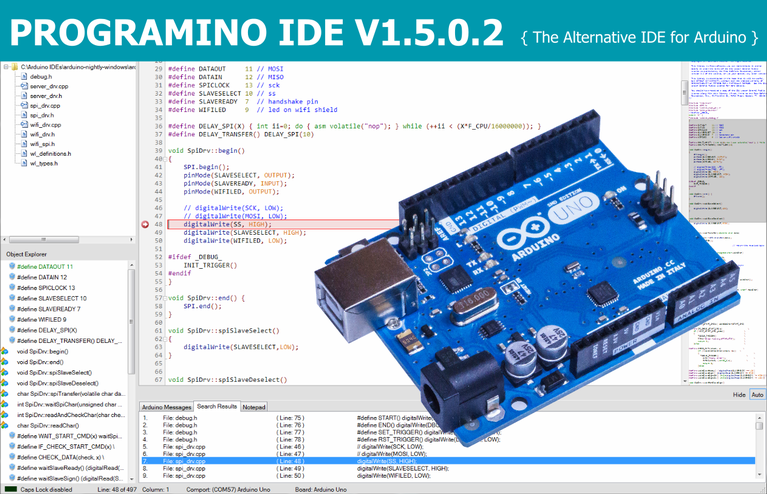Click the icon beside #define DATAOUT 11
767x494 pixels.
click(x=12, y=266)
